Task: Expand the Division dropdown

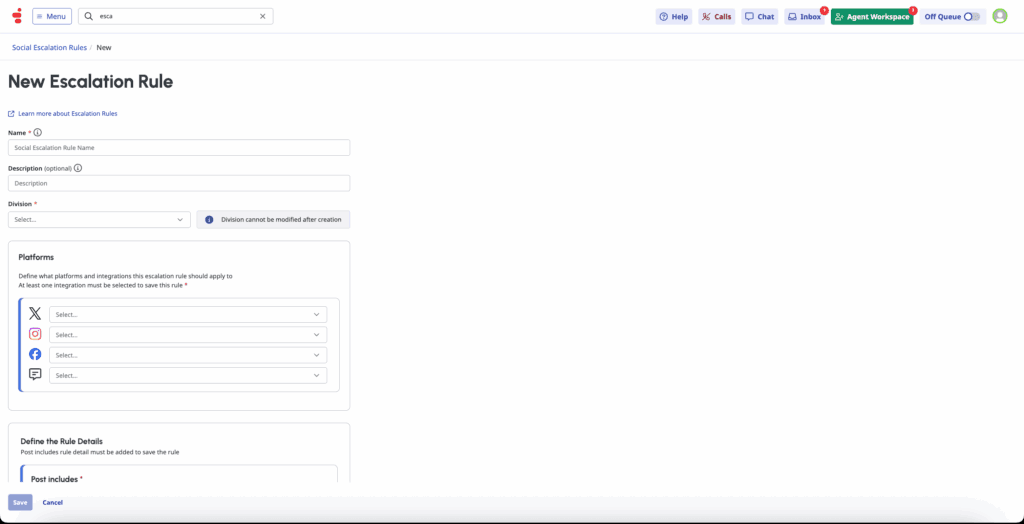Action: (99, 219)
